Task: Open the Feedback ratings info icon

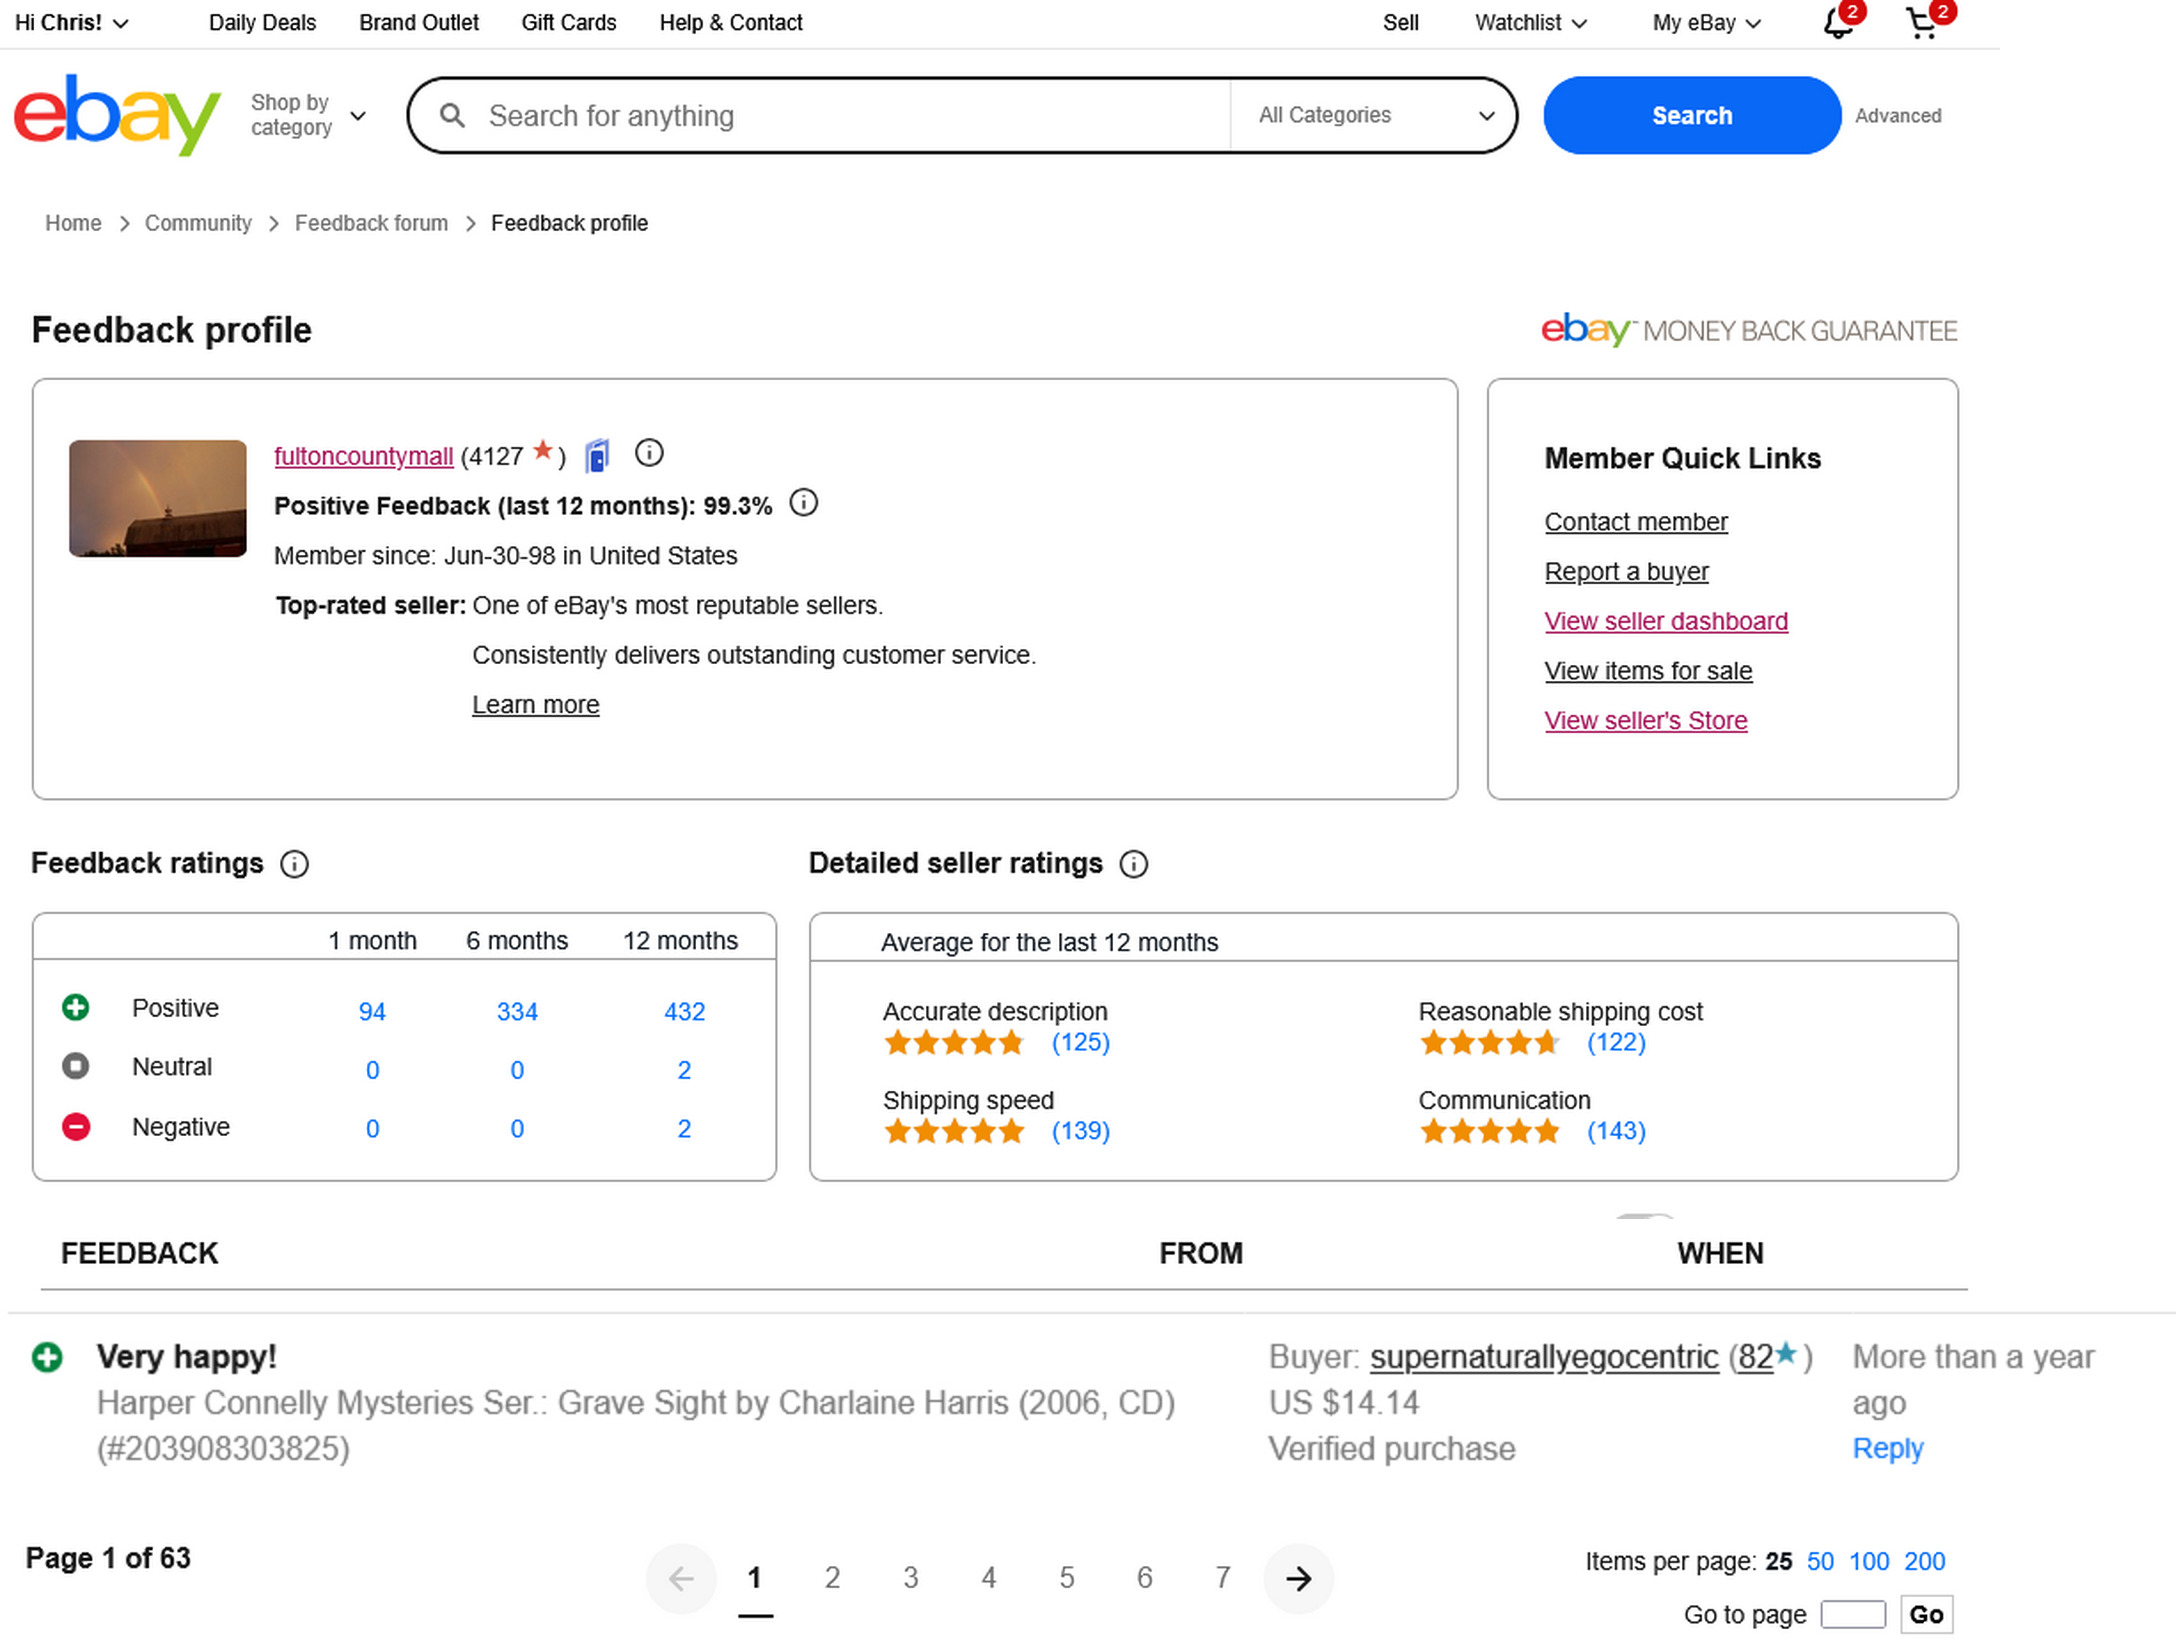Action: (x=294, y=864)
